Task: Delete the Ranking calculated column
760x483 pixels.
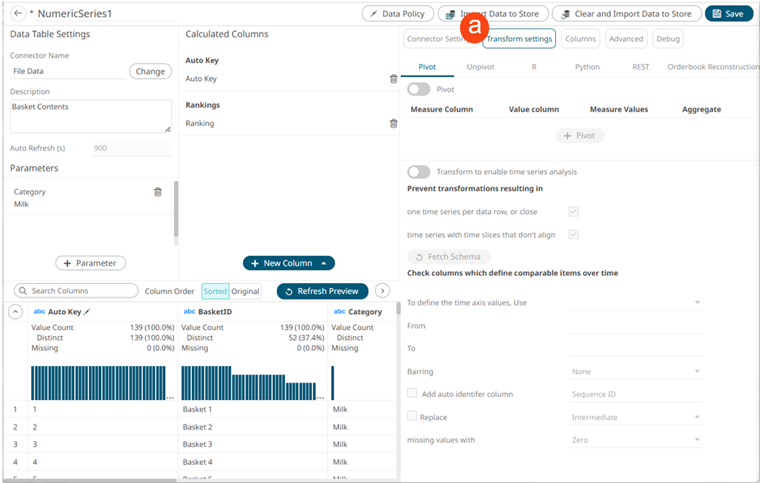Action: 393,123
